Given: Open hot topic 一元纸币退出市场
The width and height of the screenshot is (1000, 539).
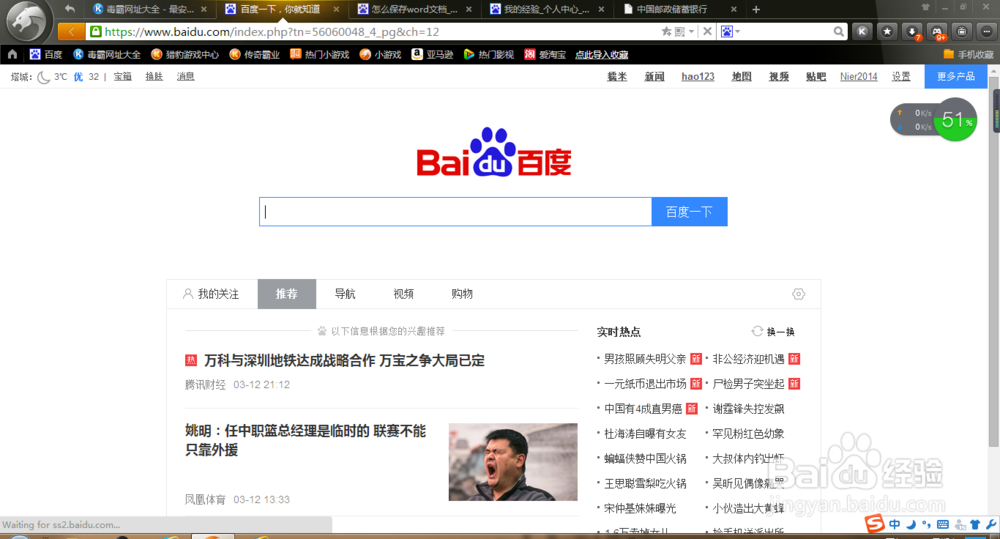Looking at the screenshot, I should [645, 383].
